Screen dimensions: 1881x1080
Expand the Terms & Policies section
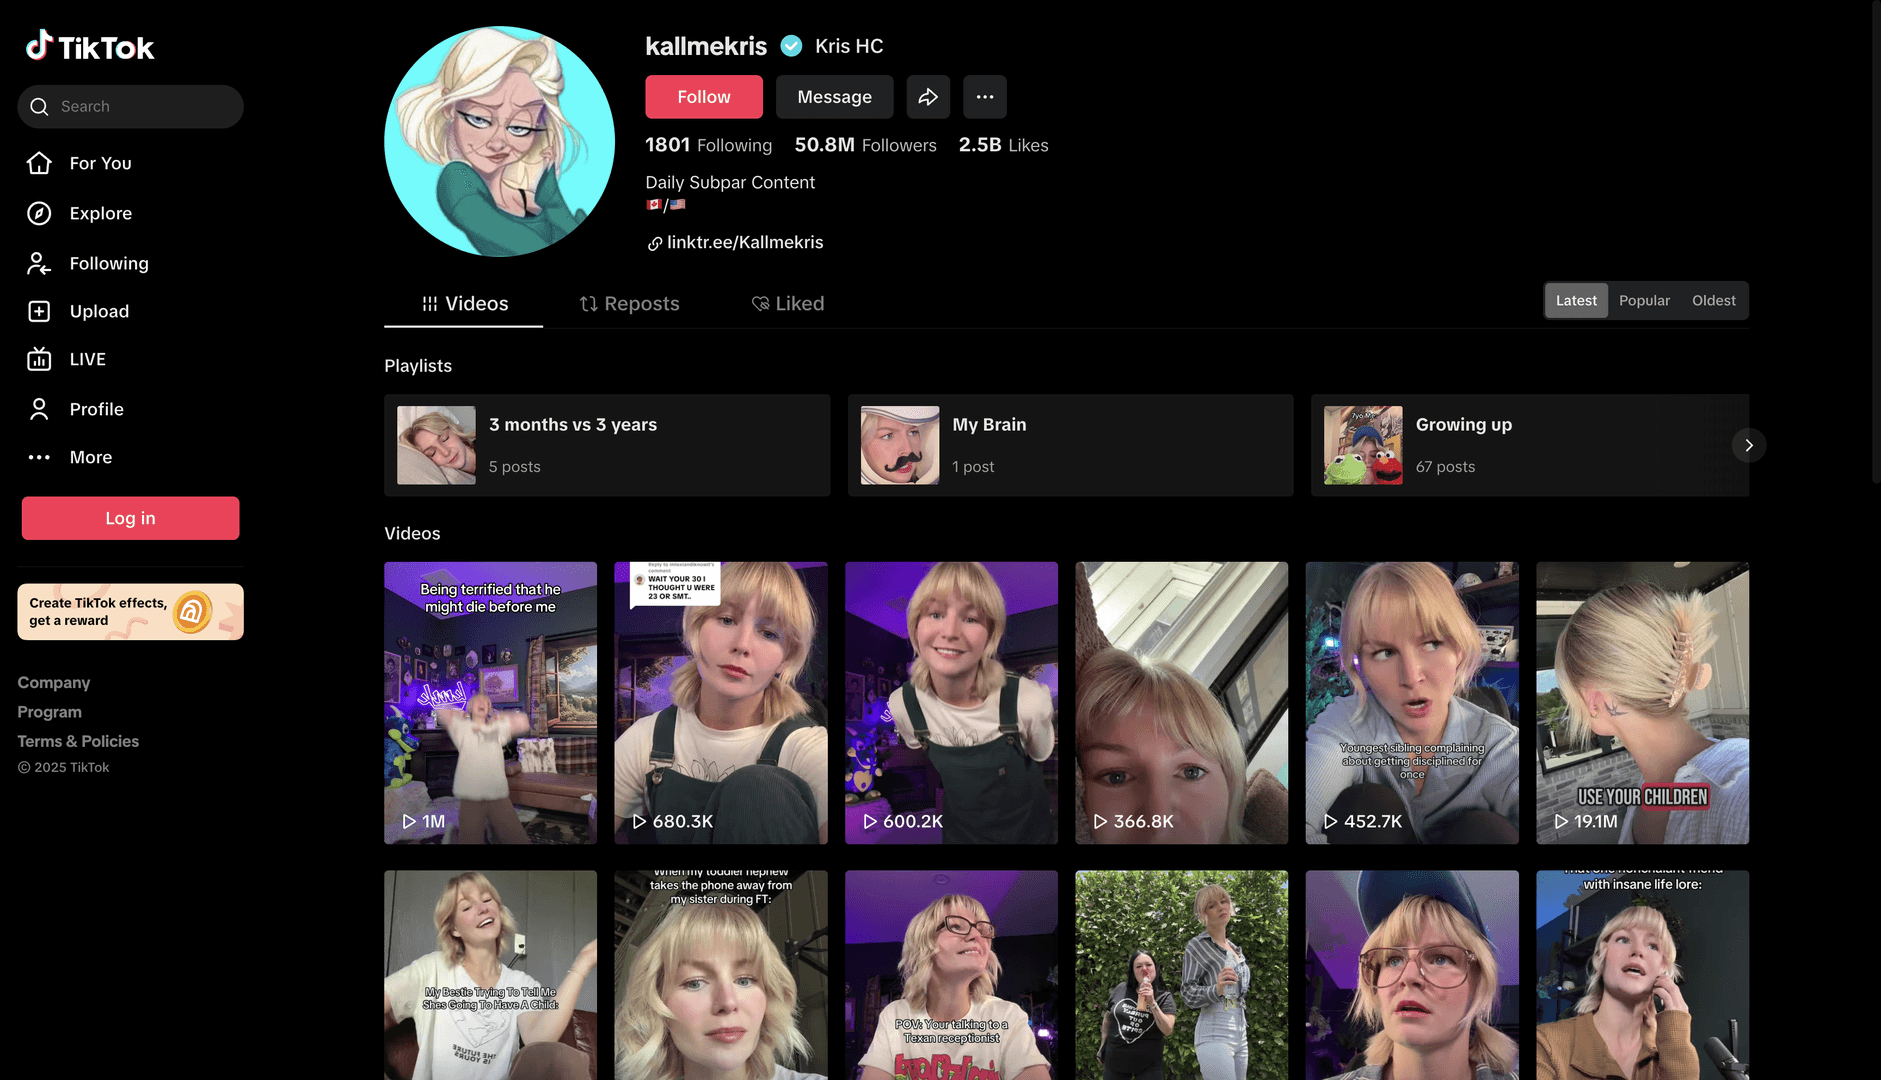click(x=78, y=741)
